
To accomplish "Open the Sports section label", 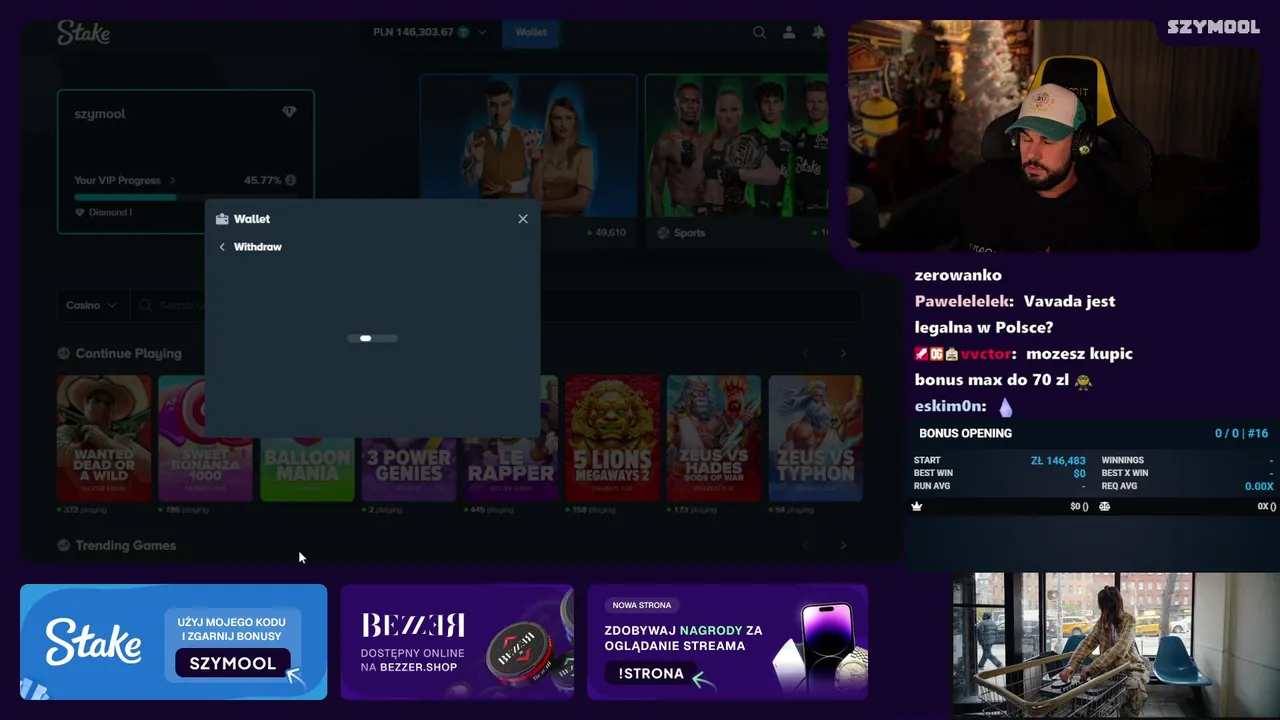I will (x=689, y=233).
